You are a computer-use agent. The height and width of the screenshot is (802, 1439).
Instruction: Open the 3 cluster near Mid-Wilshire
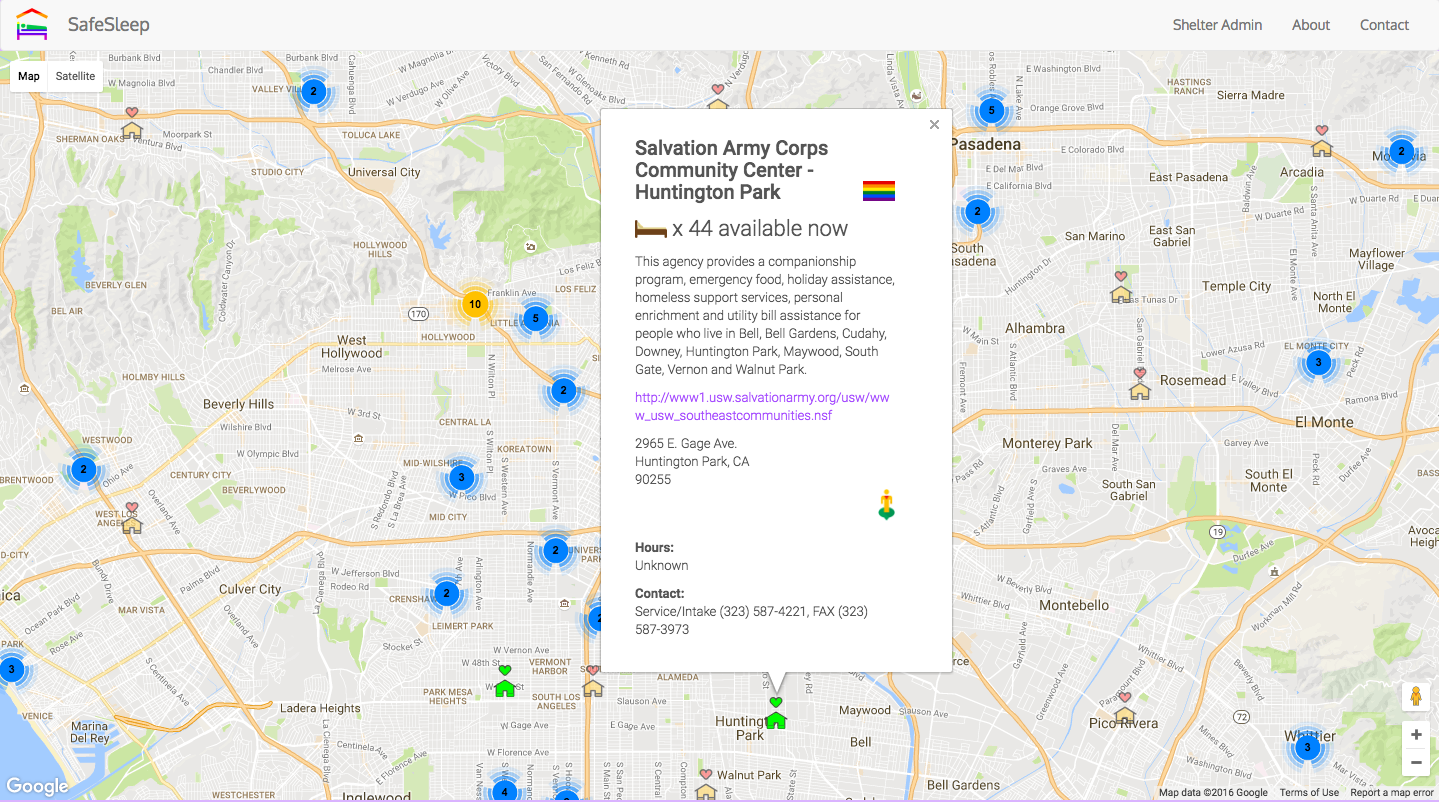point(461,477)
